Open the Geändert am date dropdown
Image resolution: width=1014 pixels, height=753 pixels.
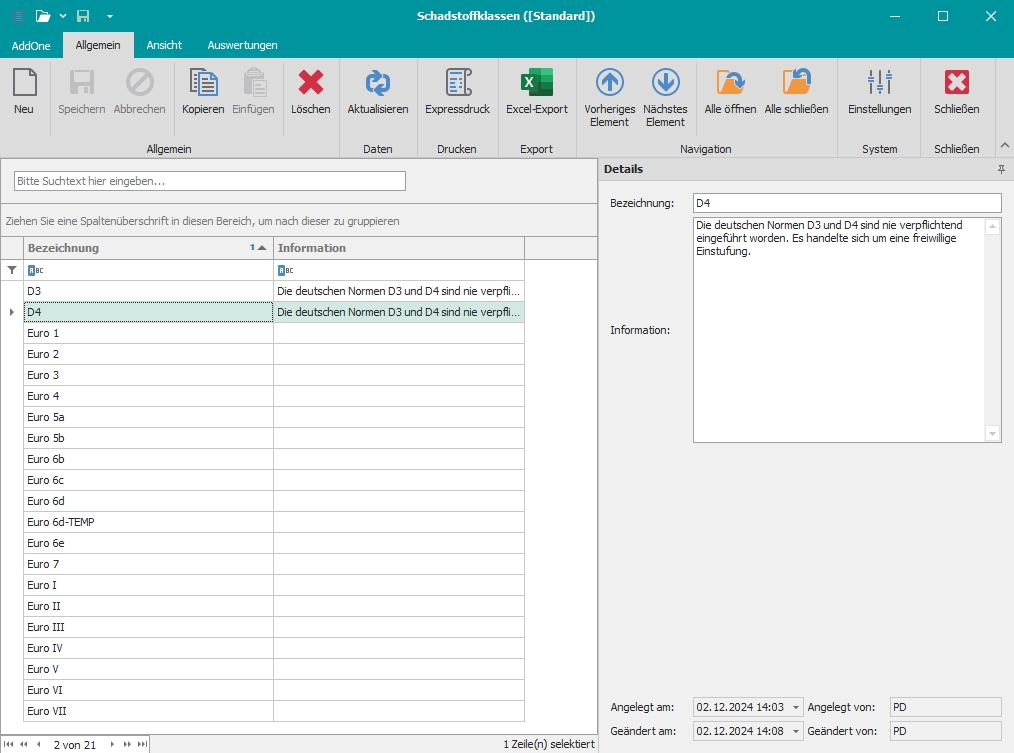tap(796, 731)
